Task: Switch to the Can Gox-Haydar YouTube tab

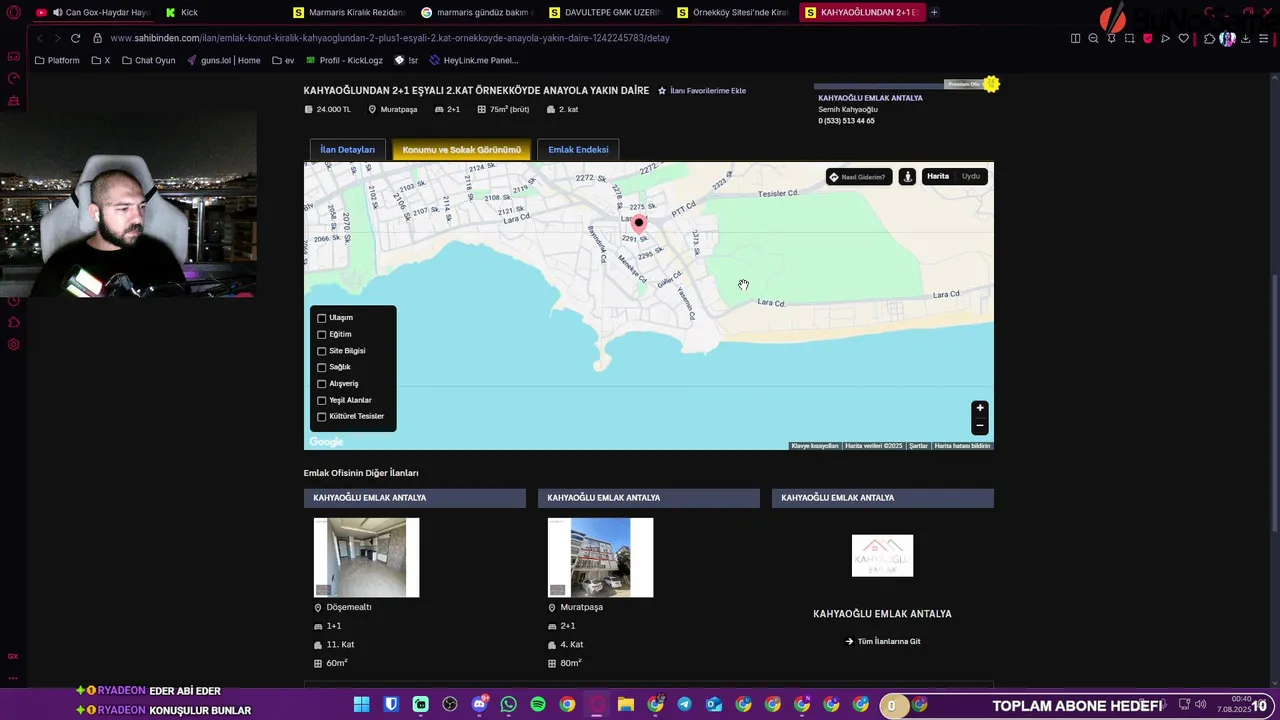Action: coord(93,12)
